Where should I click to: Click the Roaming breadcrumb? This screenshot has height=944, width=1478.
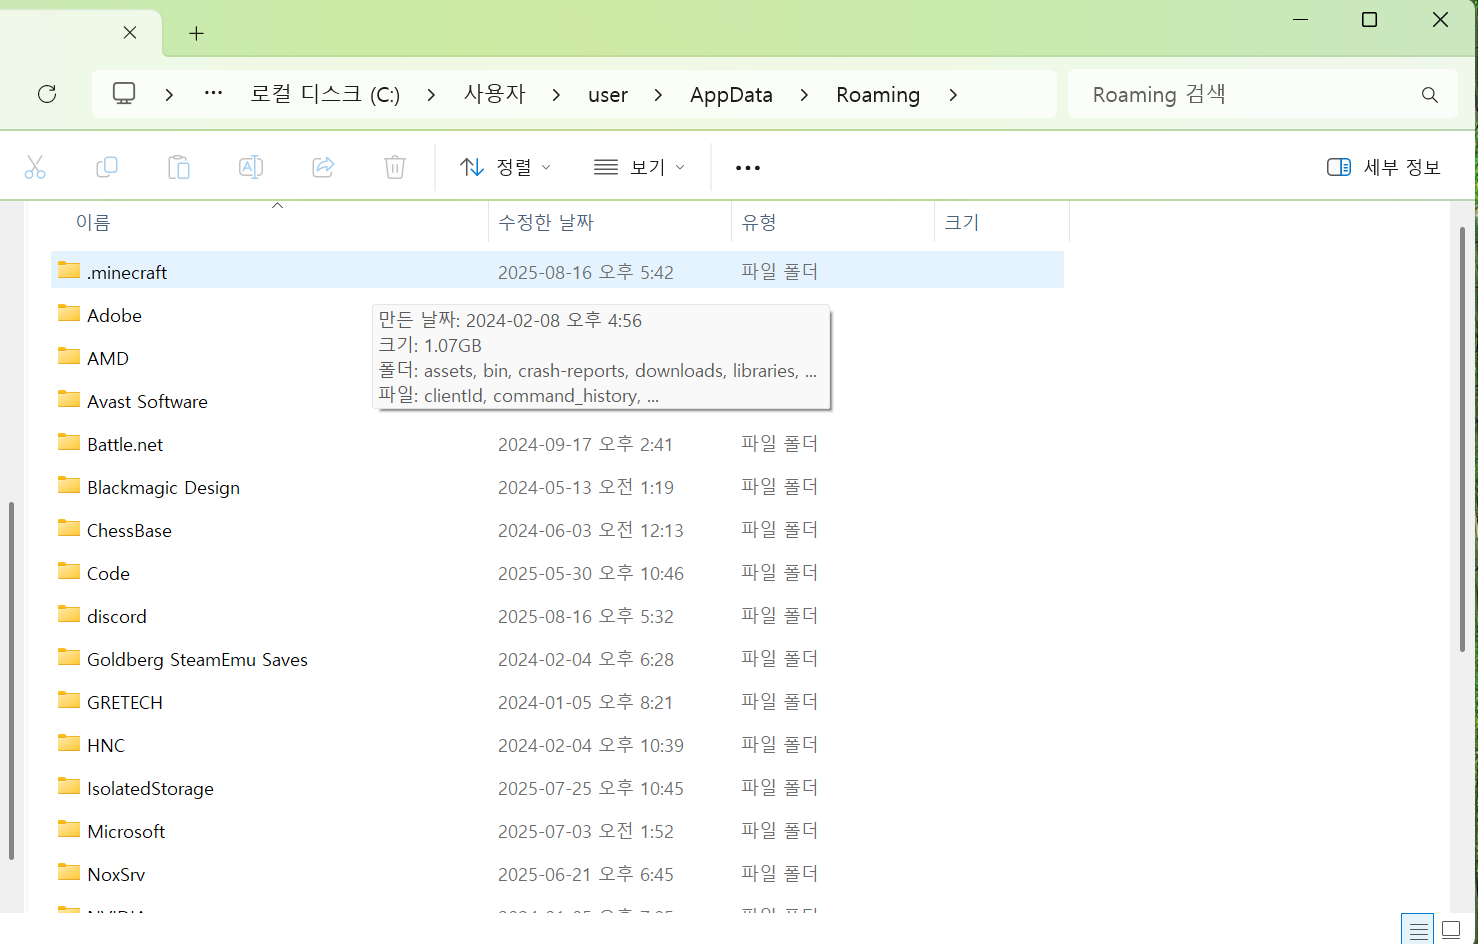878,95
